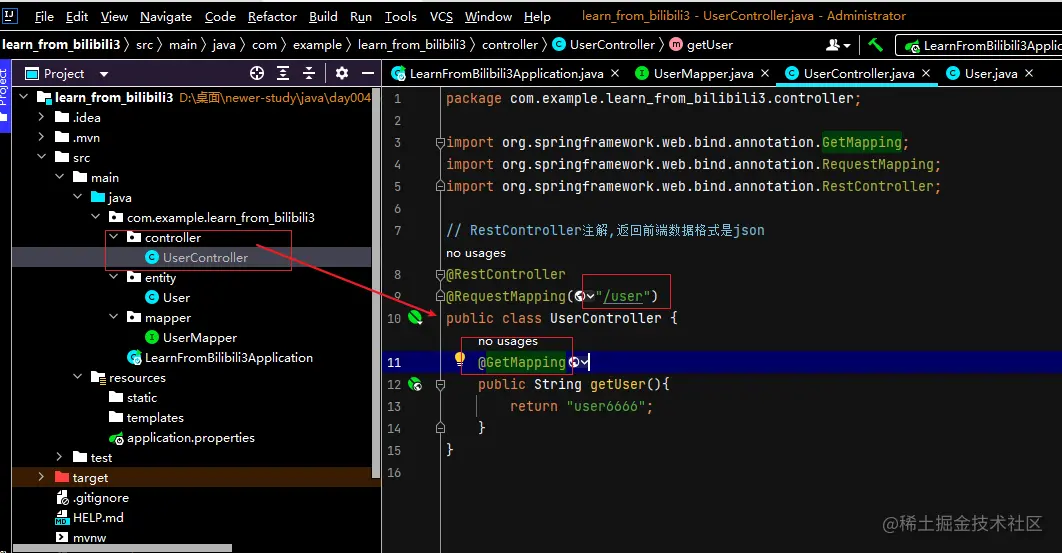1062x553 pixels.
Task: Click the locate/select opened file target icon
Action: tap(257, 73)
